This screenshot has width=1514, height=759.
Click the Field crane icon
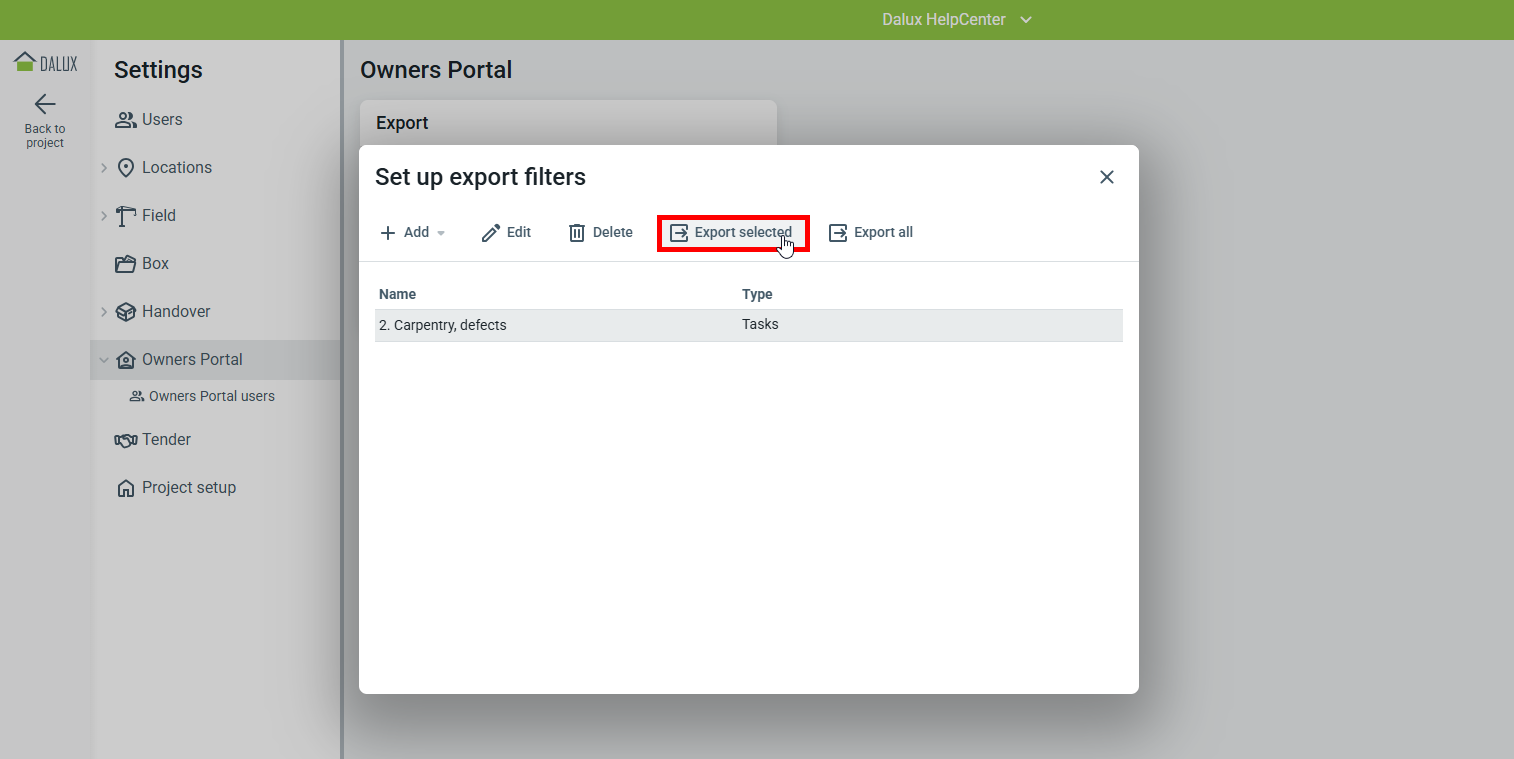(126, 216)
